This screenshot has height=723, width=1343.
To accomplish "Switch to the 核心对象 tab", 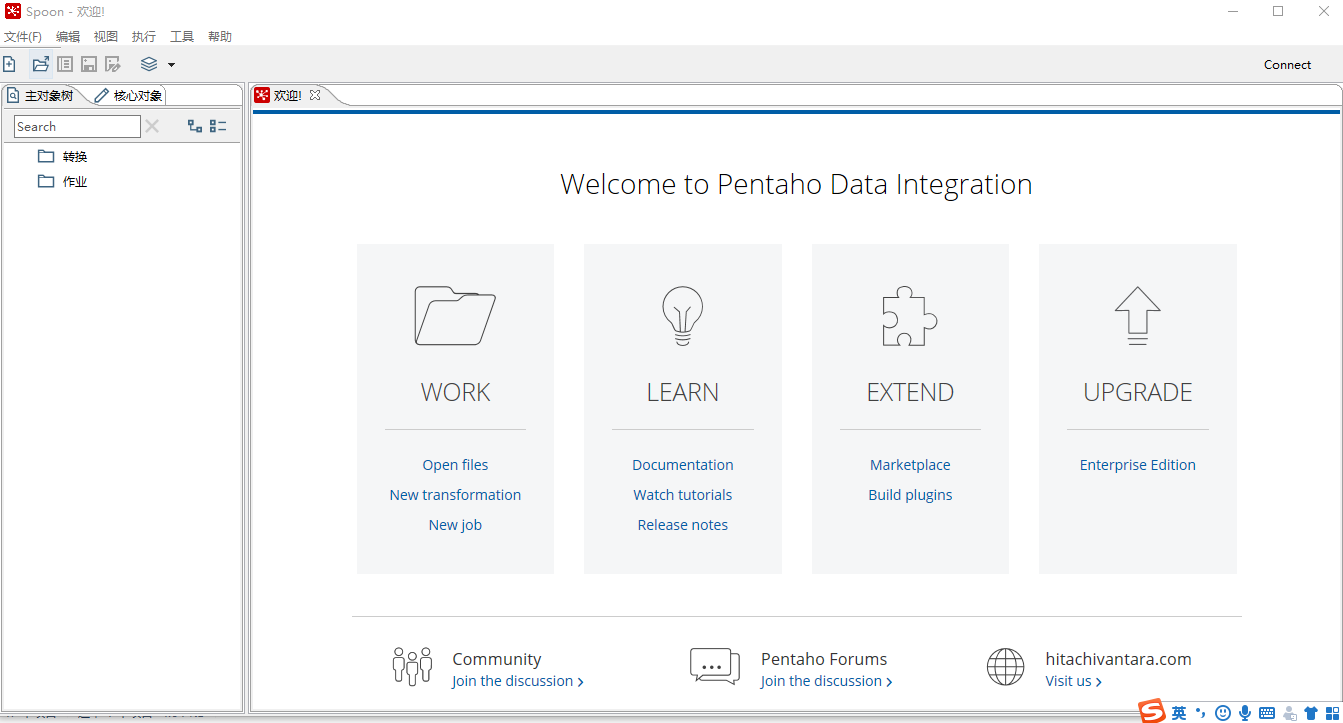I will (130, 96).
